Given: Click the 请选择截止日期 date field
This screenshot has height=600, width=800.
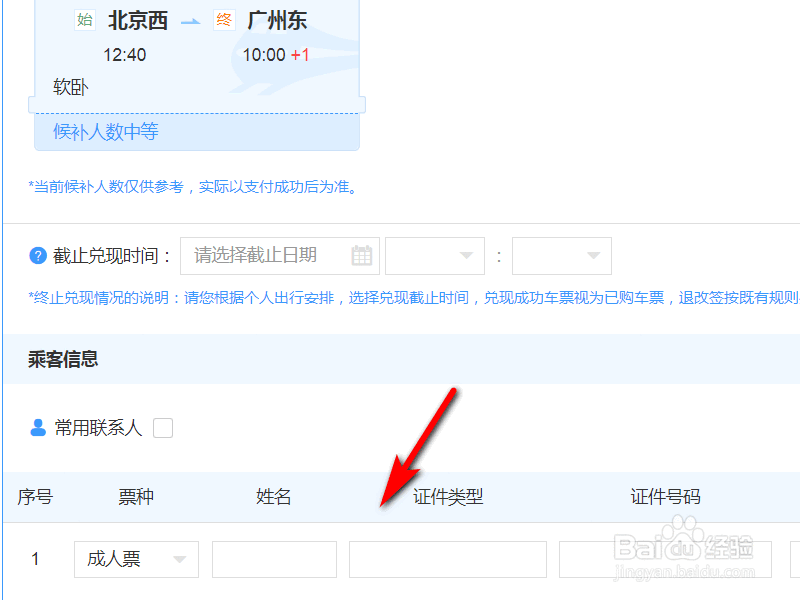Looking at the screenshot, I should point(280,256).
